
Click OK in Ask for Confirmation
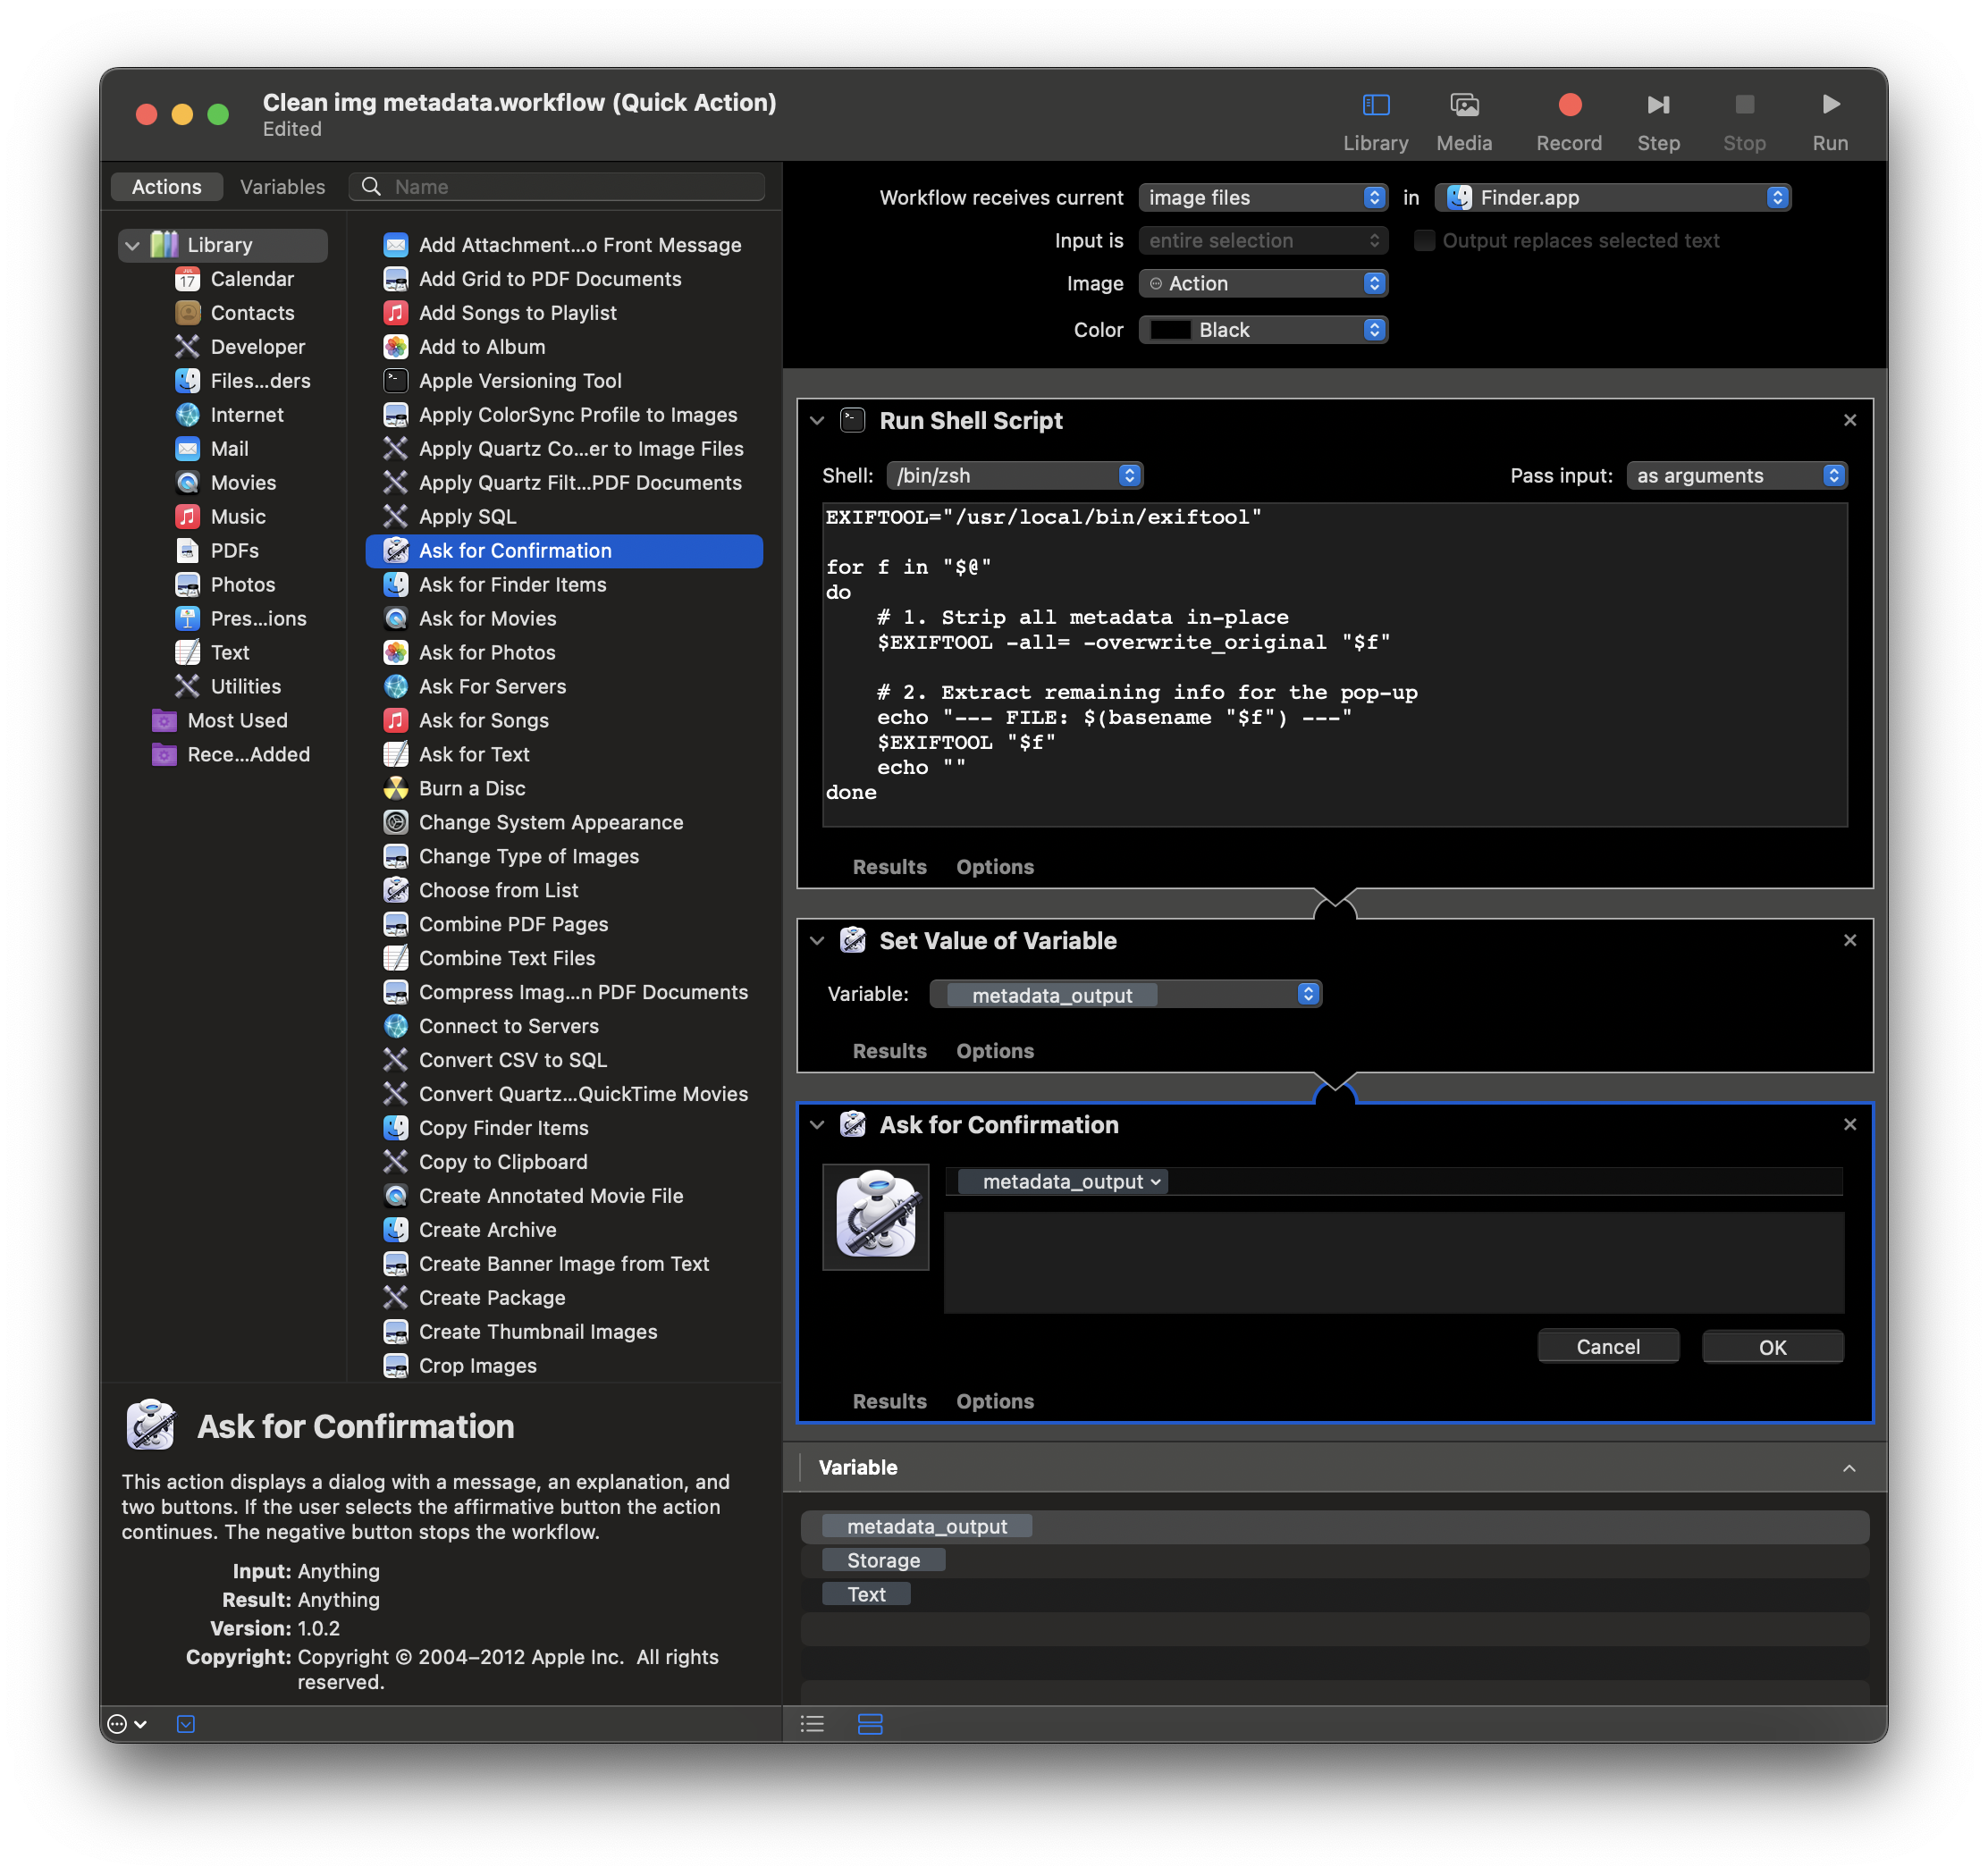click(1772, 1346)
